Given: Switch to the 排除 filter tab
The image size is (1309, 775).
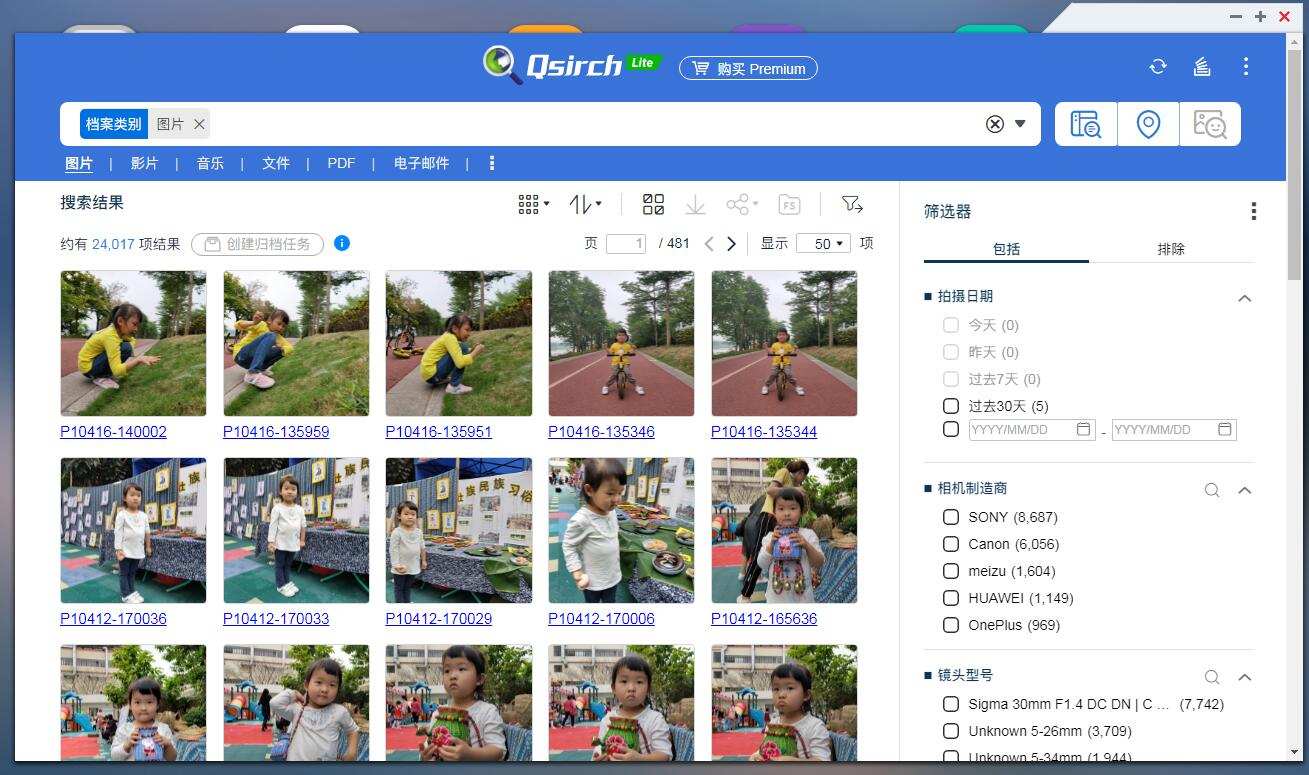Looking at the screenshot, I should click(1170, 249).
